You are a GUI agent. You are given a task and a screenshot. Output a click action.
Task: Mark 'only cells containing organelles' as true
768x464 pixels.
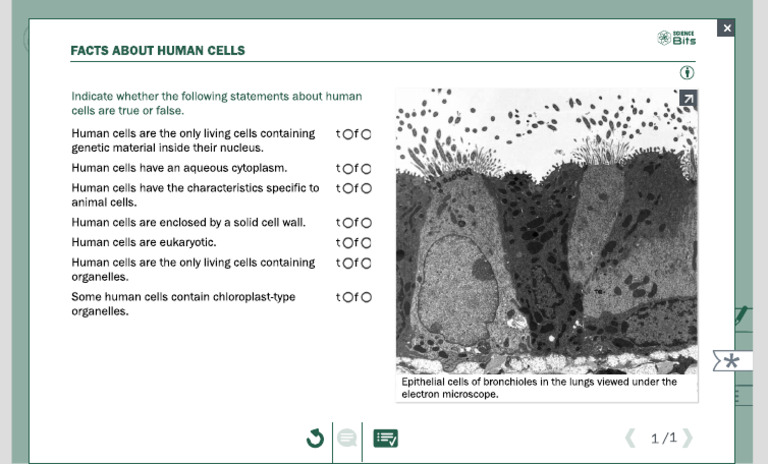click(x=347, y=263)
